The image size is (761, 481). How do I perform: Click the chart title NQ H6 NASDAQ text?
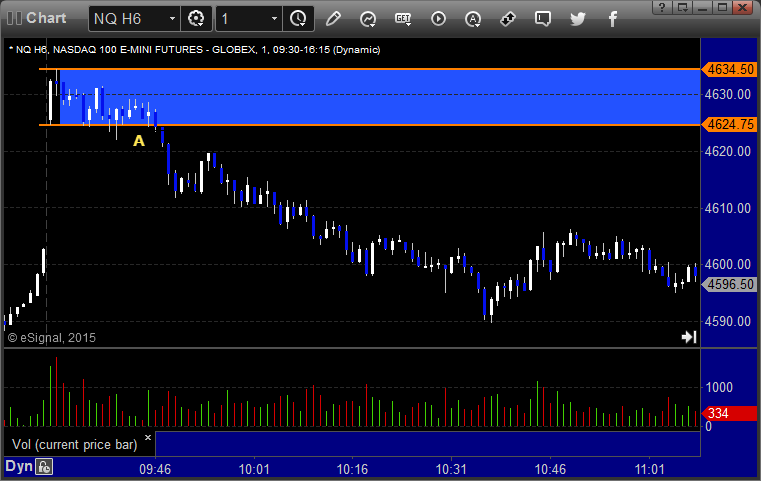tap(194, 50)
